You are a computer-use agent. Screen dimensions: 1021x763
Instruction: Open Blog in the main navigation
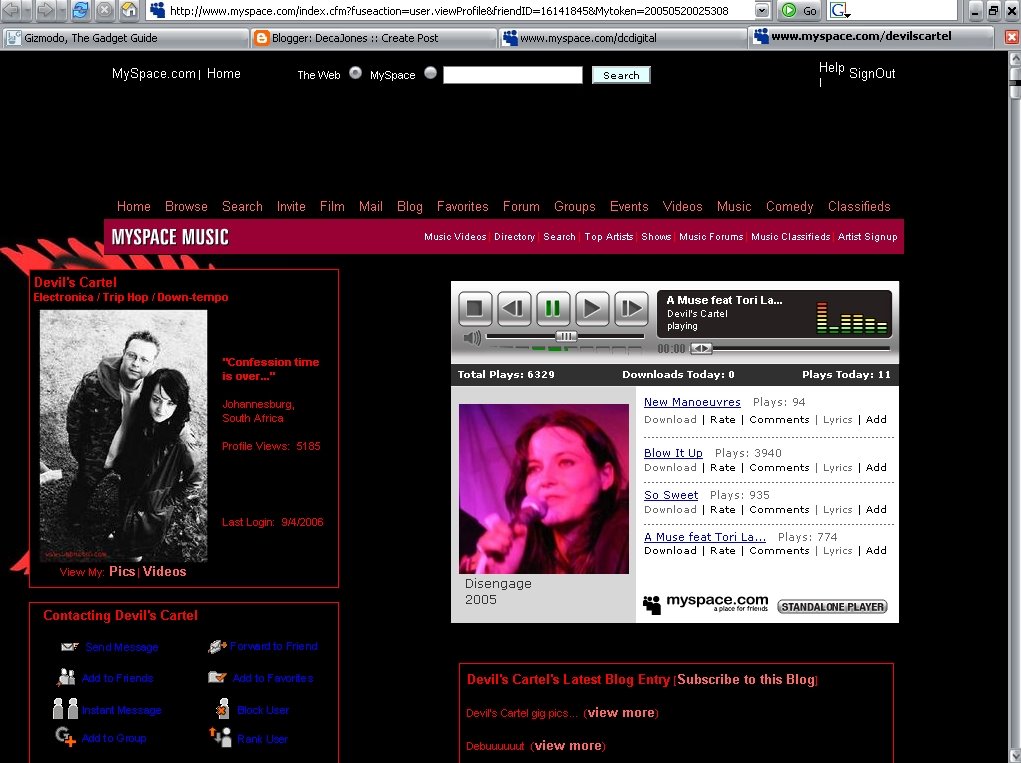[410, 206]
